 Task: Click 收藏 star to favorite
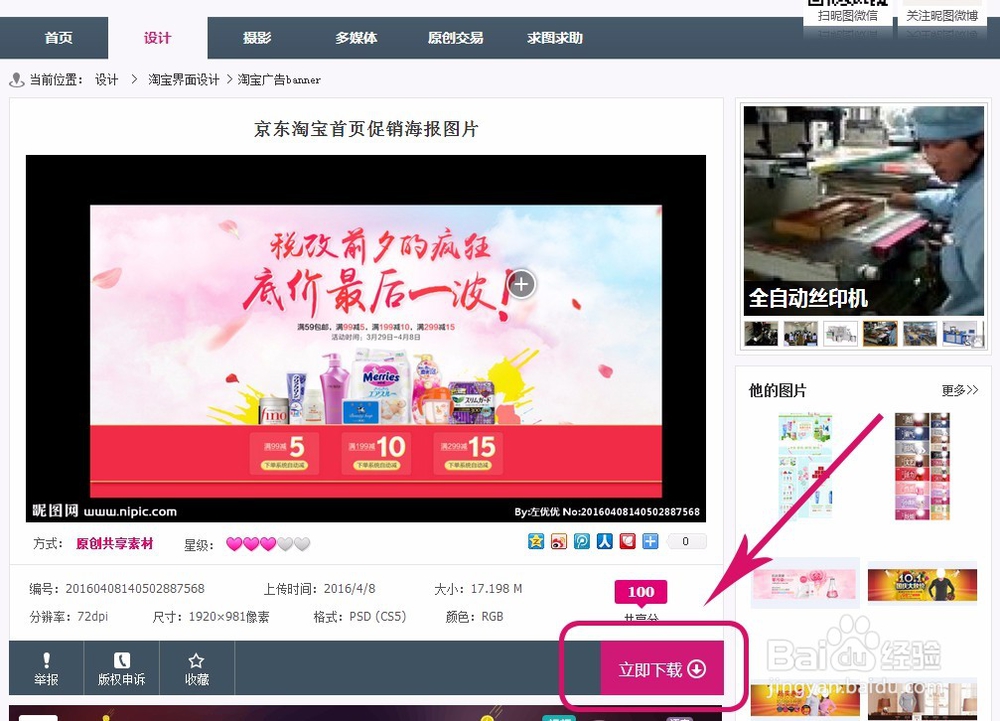click(196, 668)
